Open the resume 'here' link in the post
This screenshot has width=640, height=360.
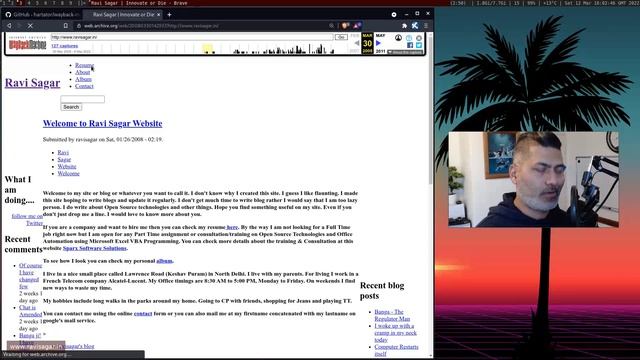(232, 227)
